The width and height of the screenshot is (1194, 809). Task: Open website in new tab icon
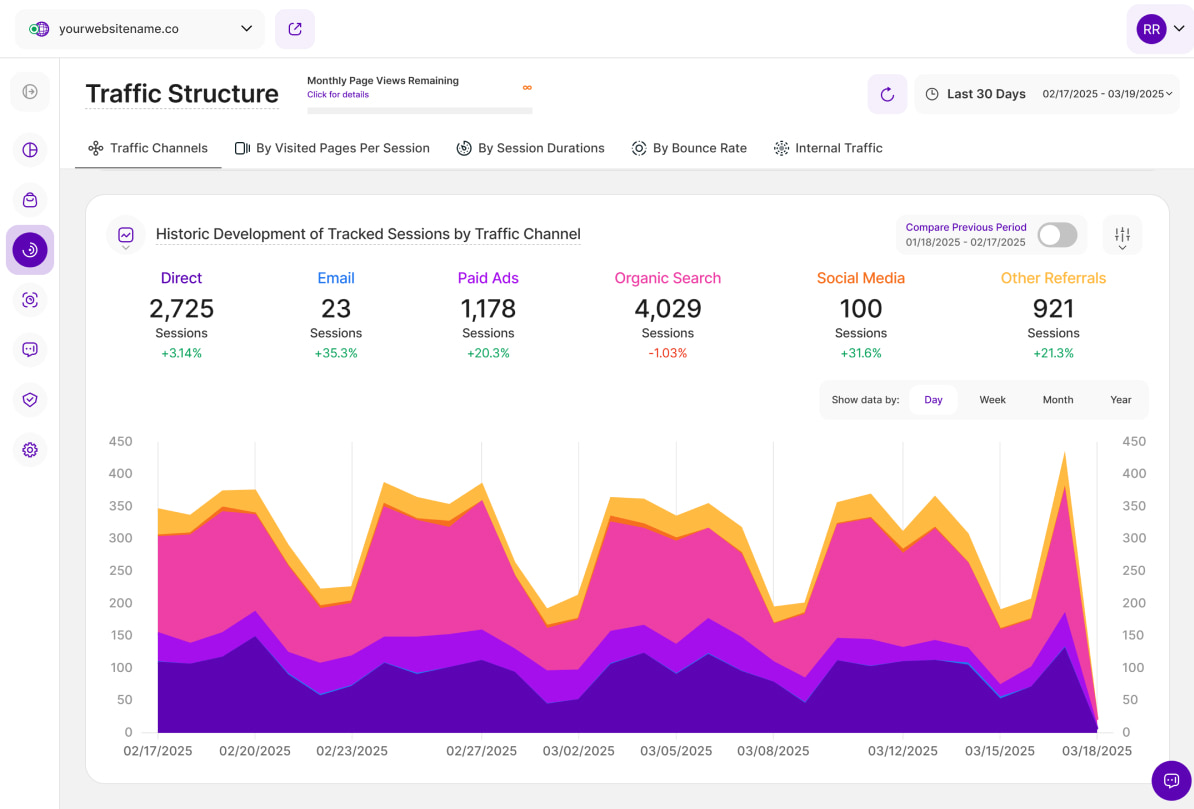click(x=295, y=29)
